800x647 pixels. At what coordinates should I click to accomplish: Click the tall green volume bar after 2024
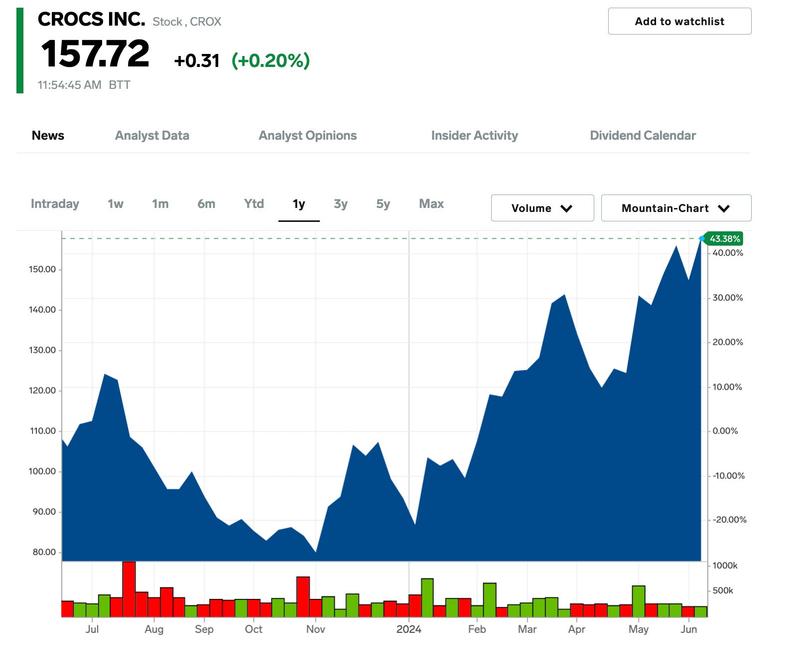point(427,598)
